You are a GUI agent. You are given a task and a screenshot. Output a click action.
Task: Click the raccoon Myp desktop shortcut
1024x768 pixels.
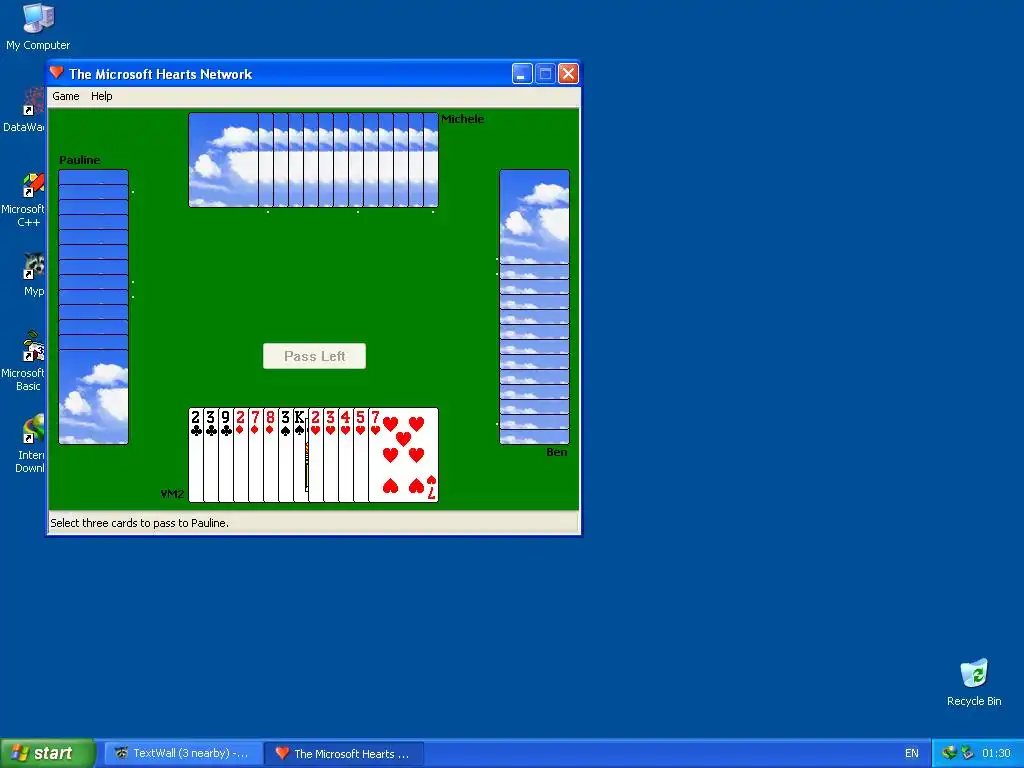[x=33, y=275]
